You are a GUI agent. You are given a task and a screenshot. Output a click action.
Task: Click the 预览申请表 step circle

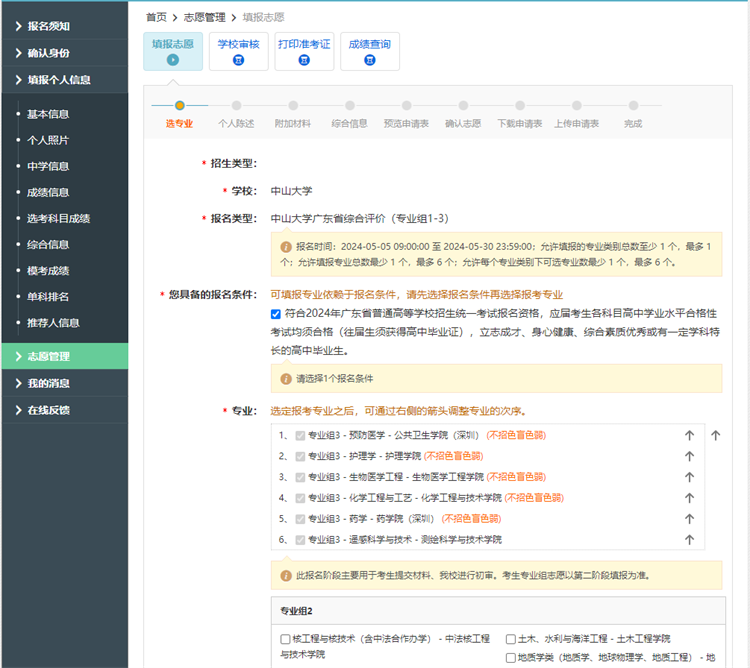407,105
